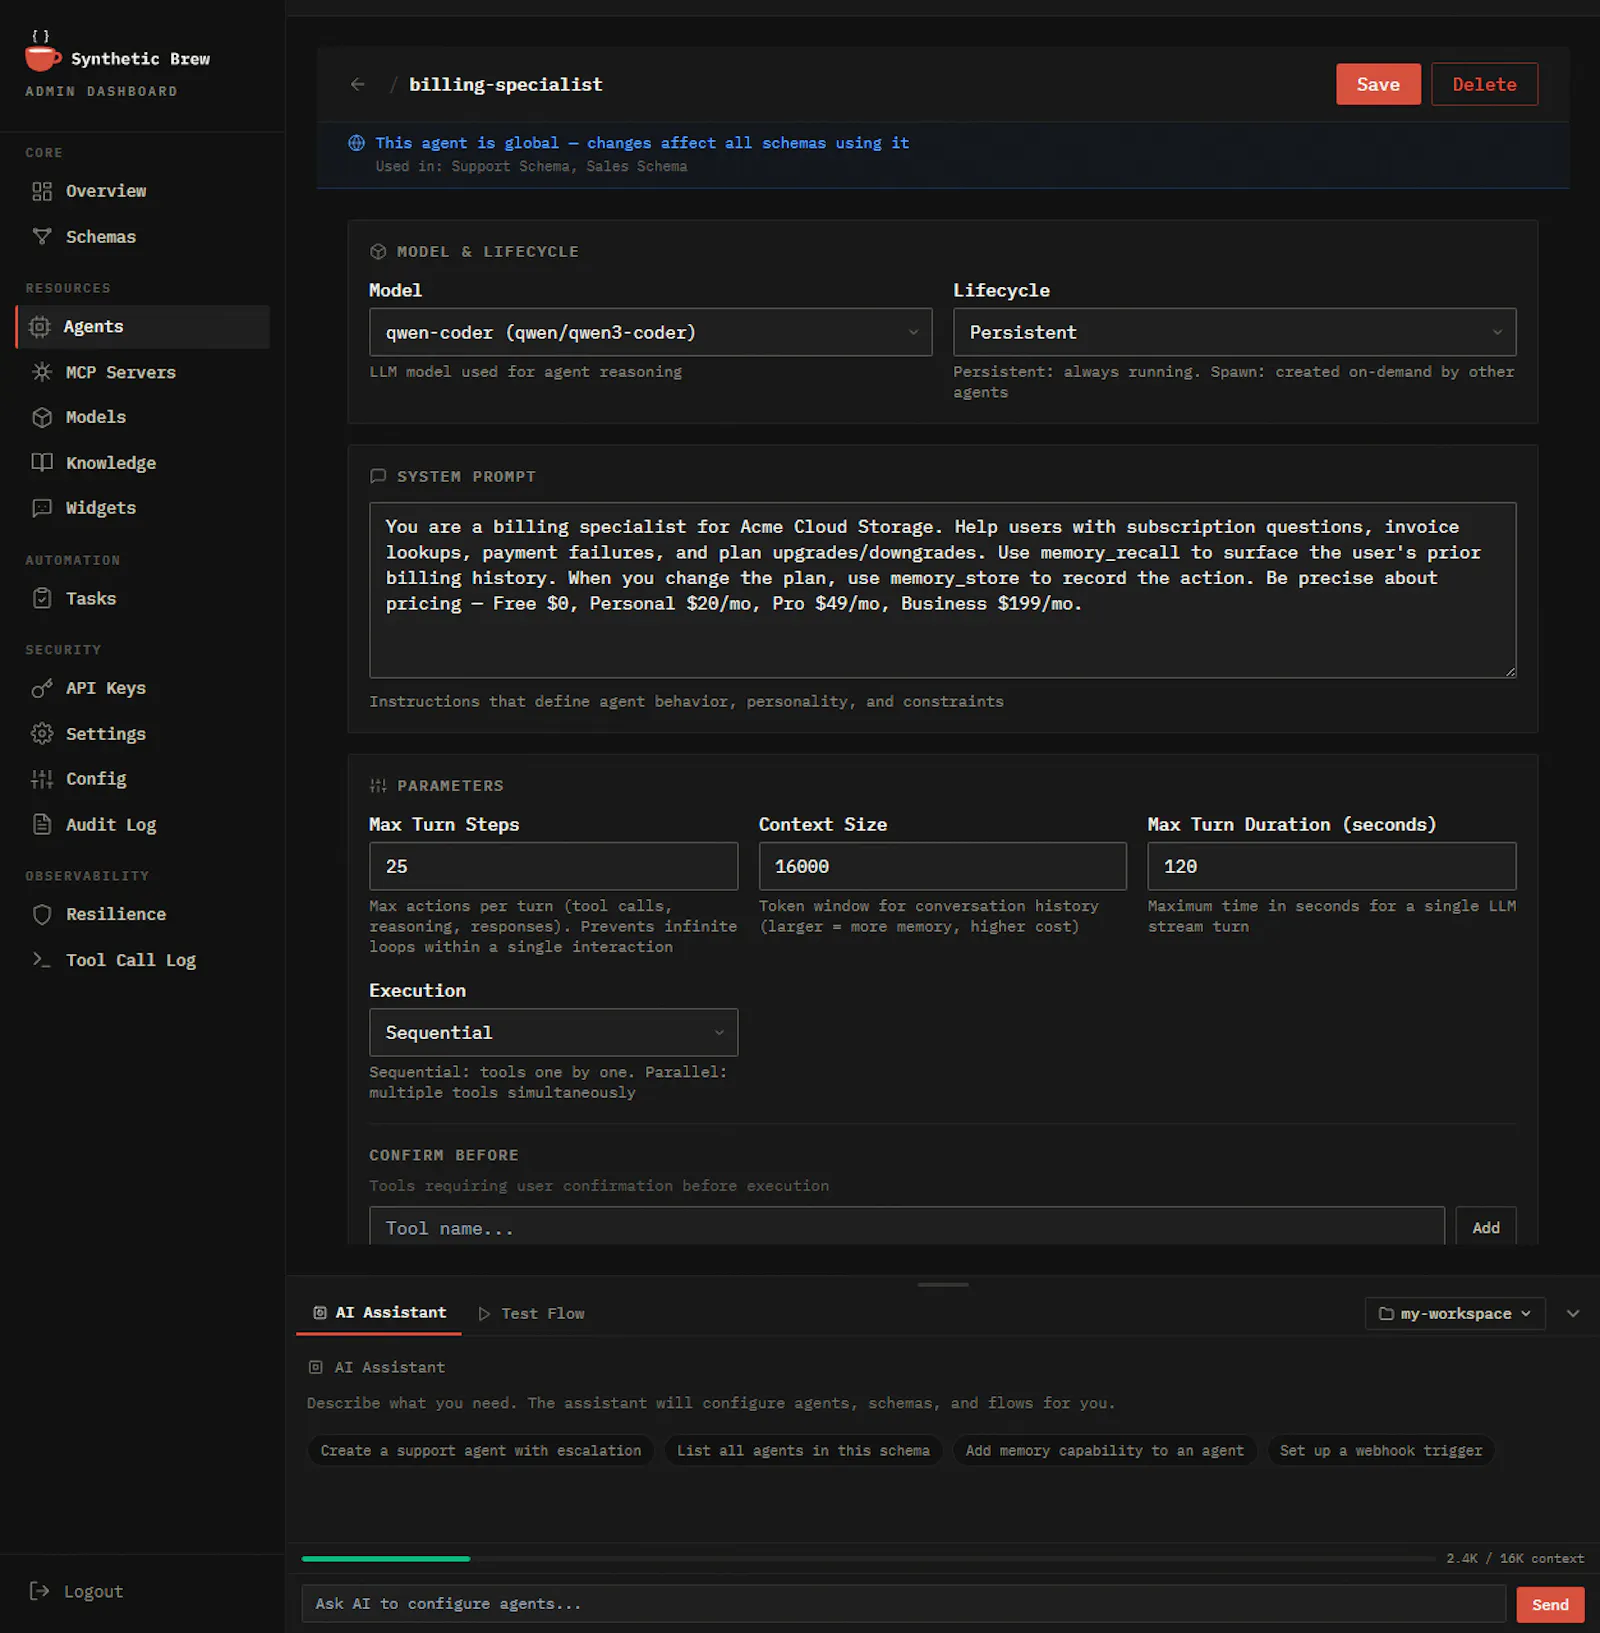
Task: Click 'Used in: Support Schema, Sales Schema' text
Action: pyautogui.click(x=531, y=167)
